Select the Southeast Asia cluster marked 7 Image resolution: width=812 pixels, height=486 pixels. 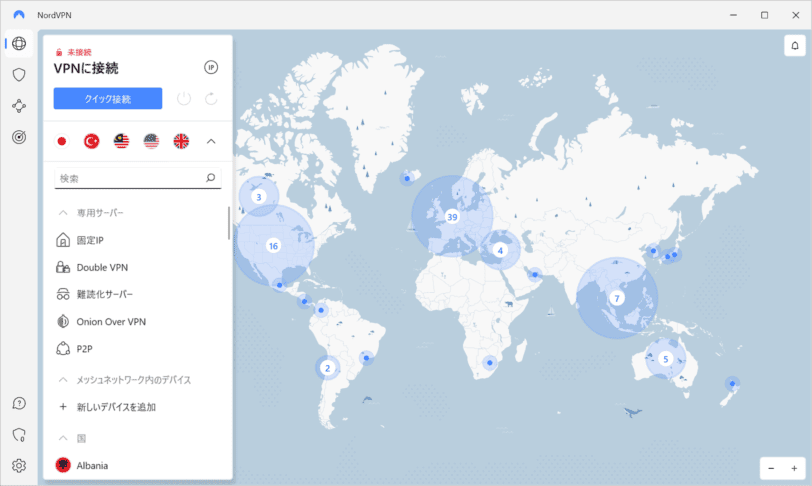[x=617, y=298]
